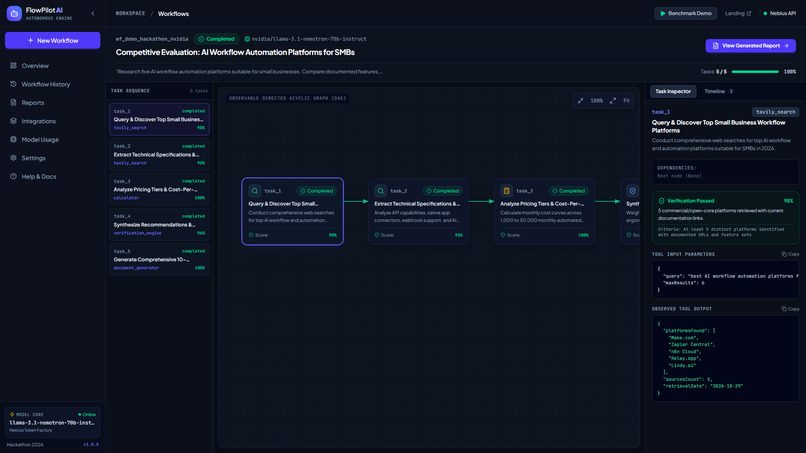
Task: Click the task_1 ID in inspector
Action: [661, 112]
